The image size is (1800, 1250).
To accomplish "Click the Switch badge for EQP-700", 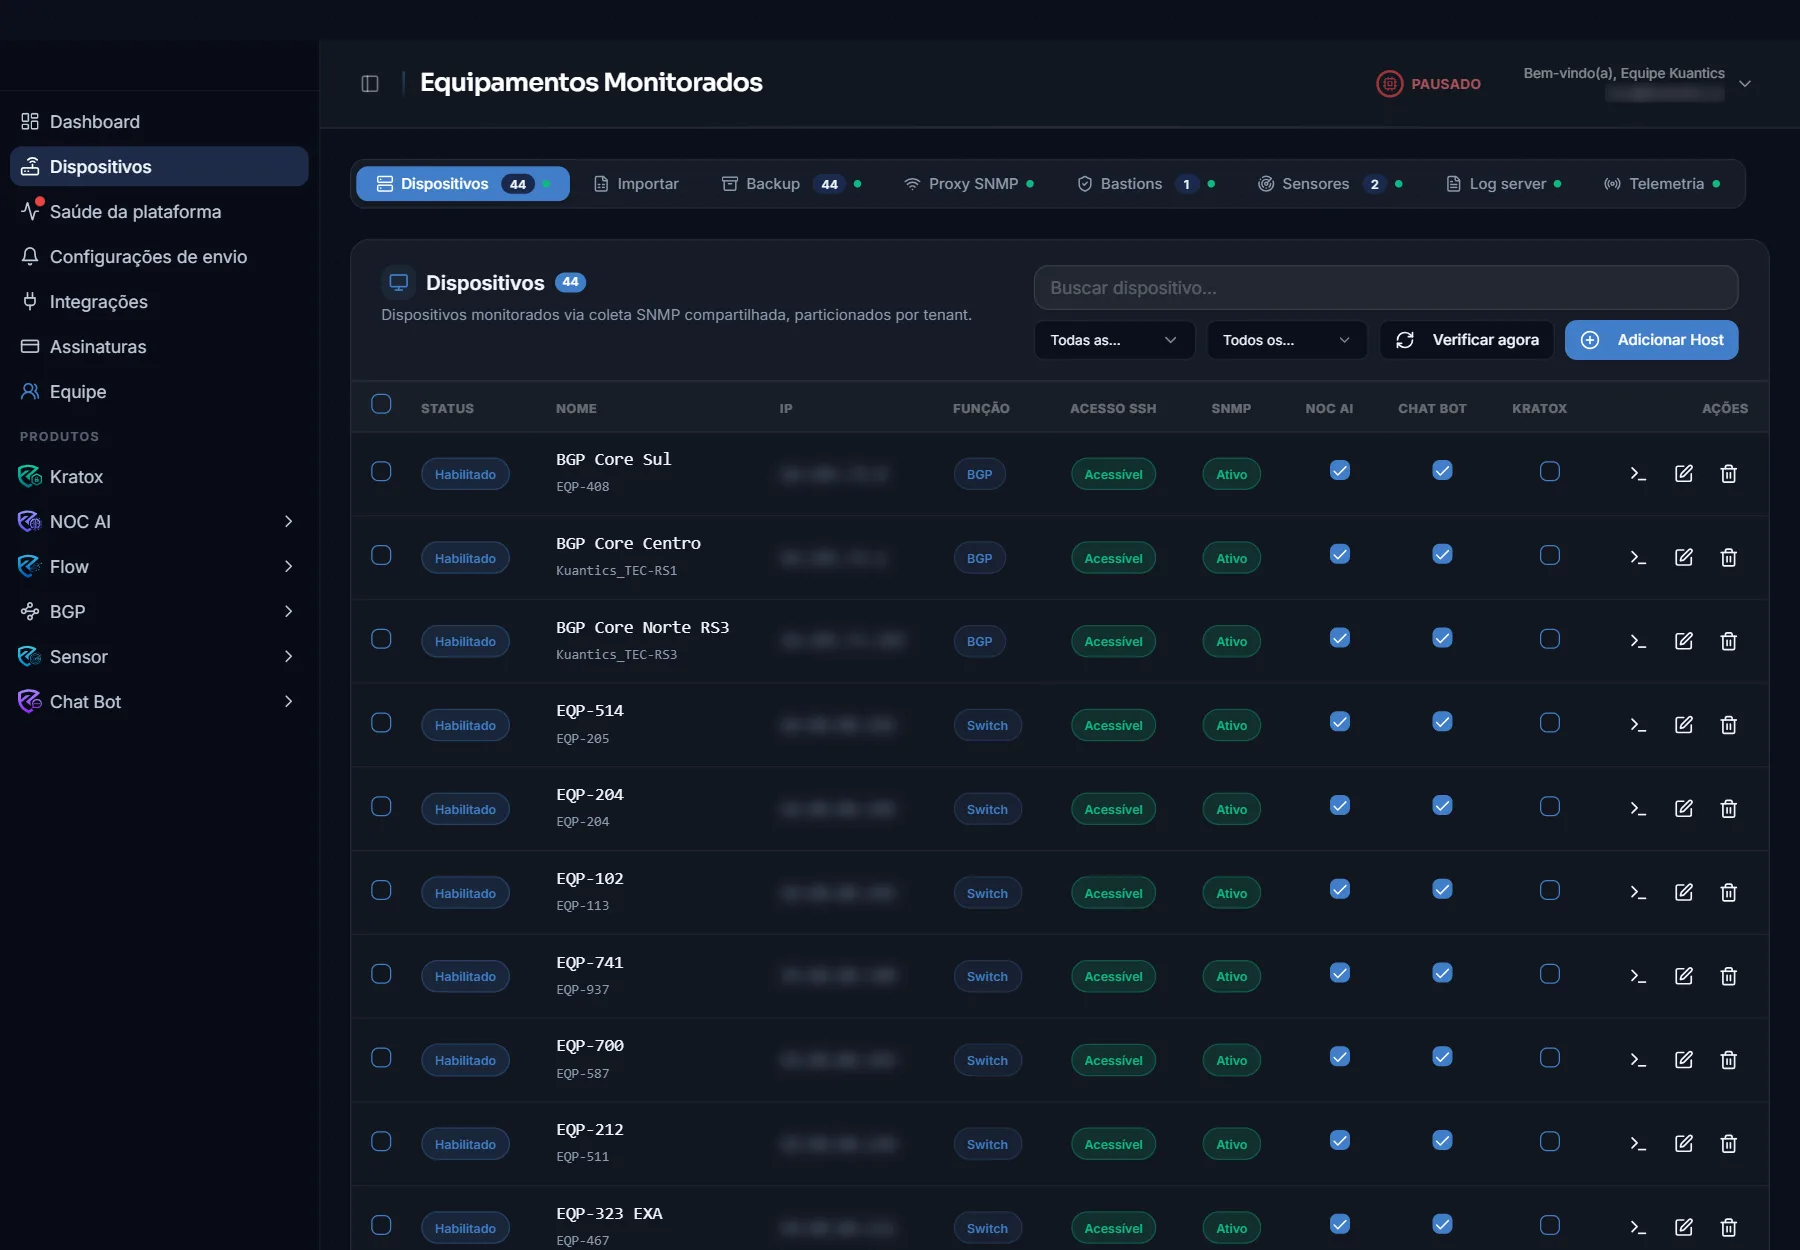I will (x=987, y=1060).
